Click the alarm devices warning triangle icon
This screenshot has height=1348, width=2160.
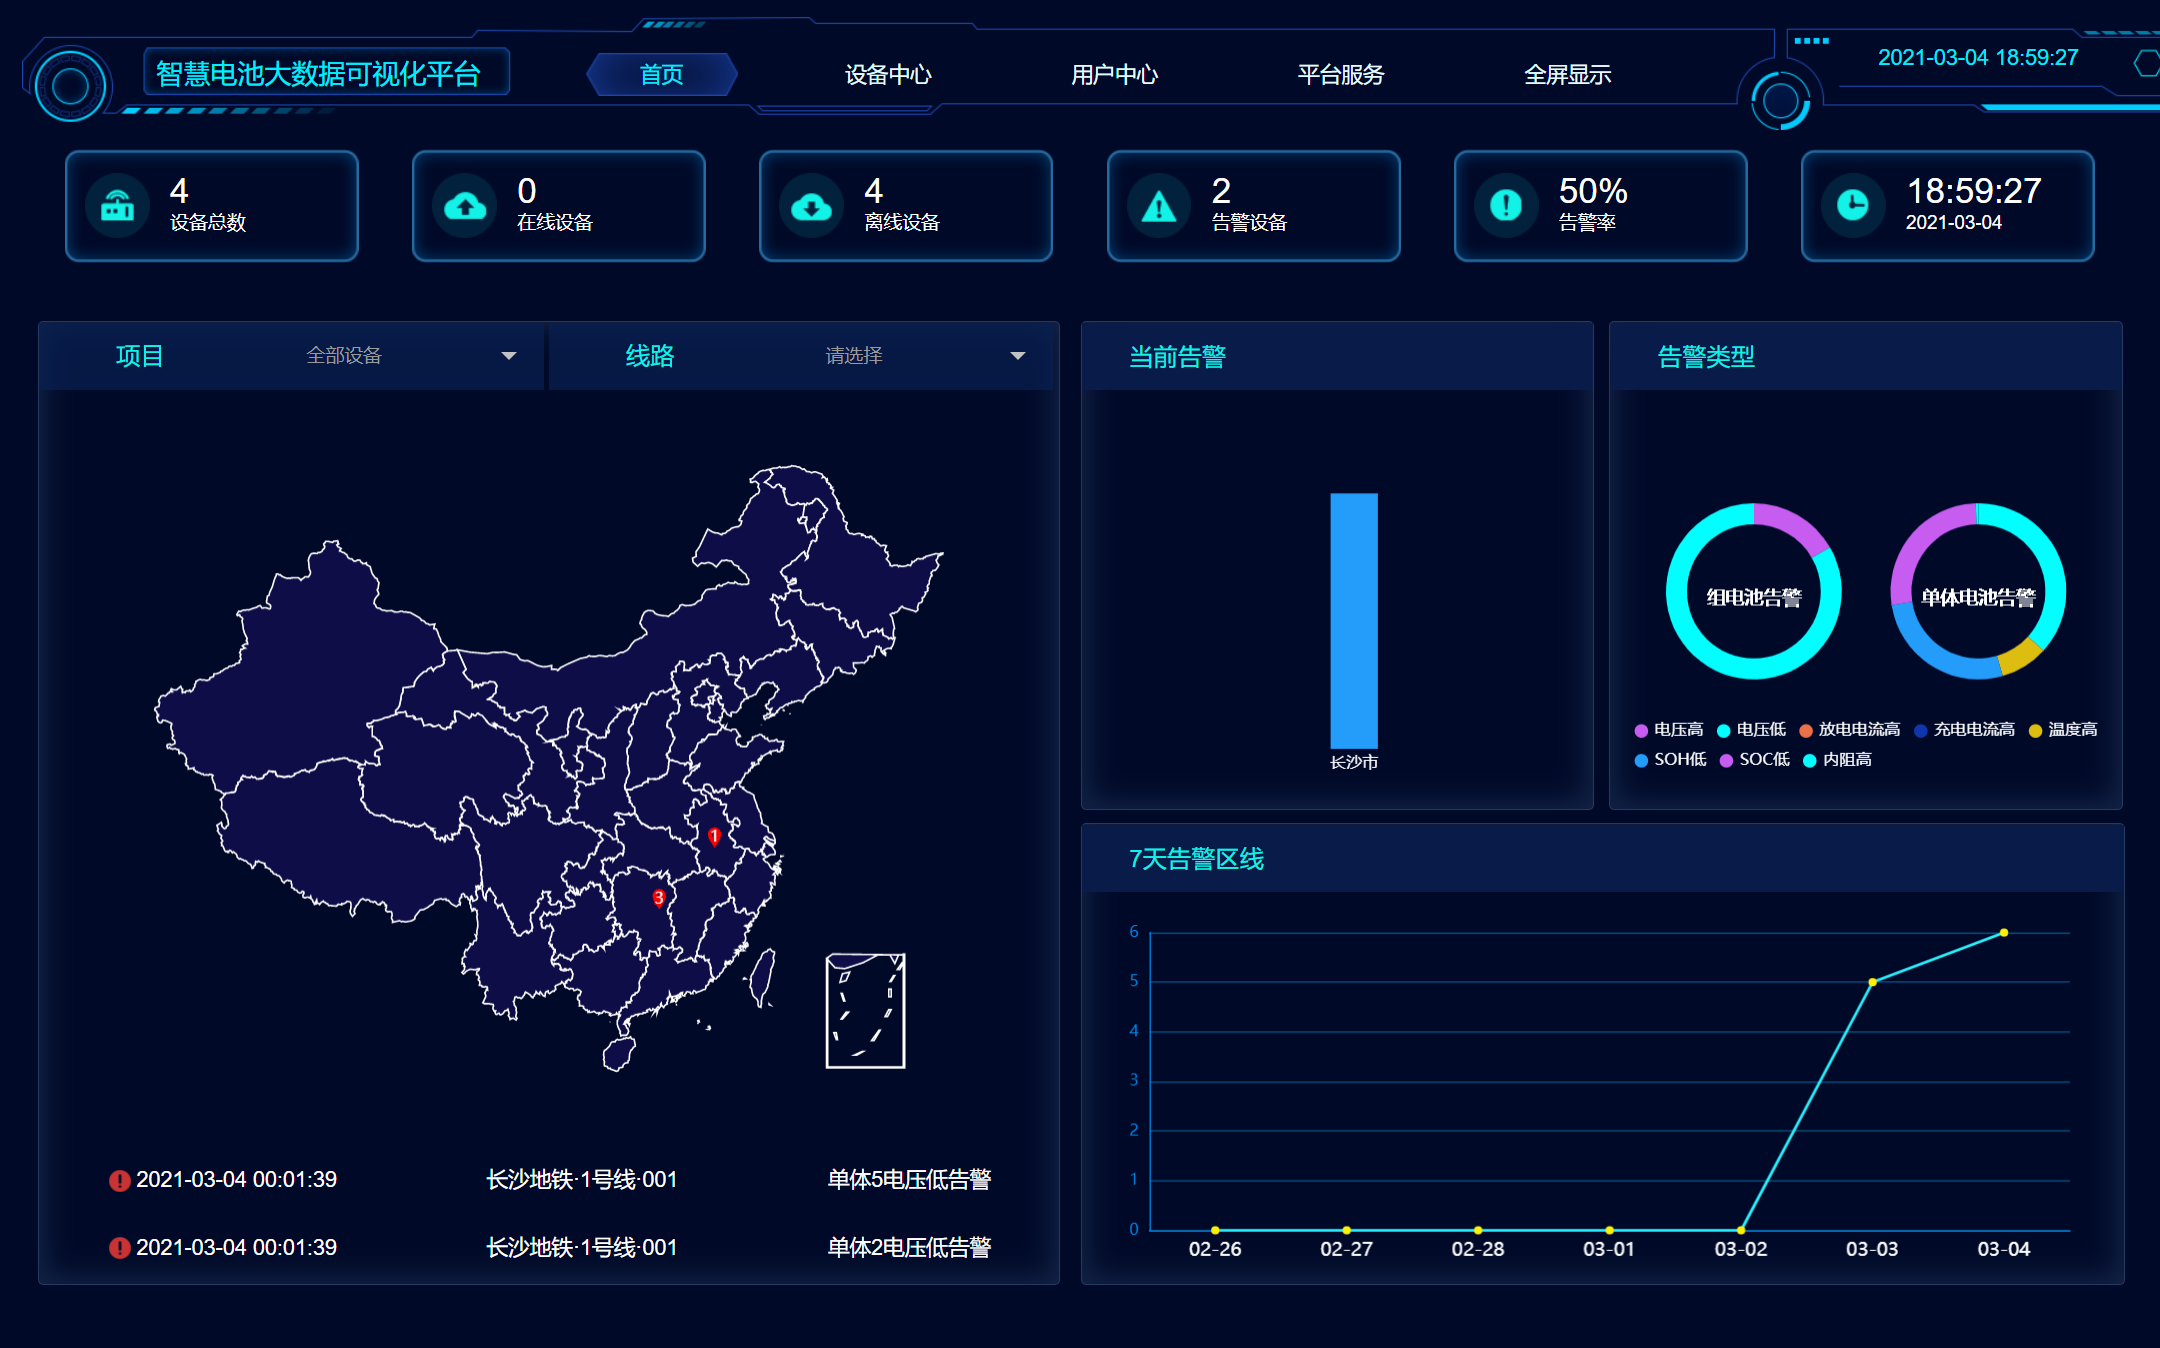(x=1159, y=206)
